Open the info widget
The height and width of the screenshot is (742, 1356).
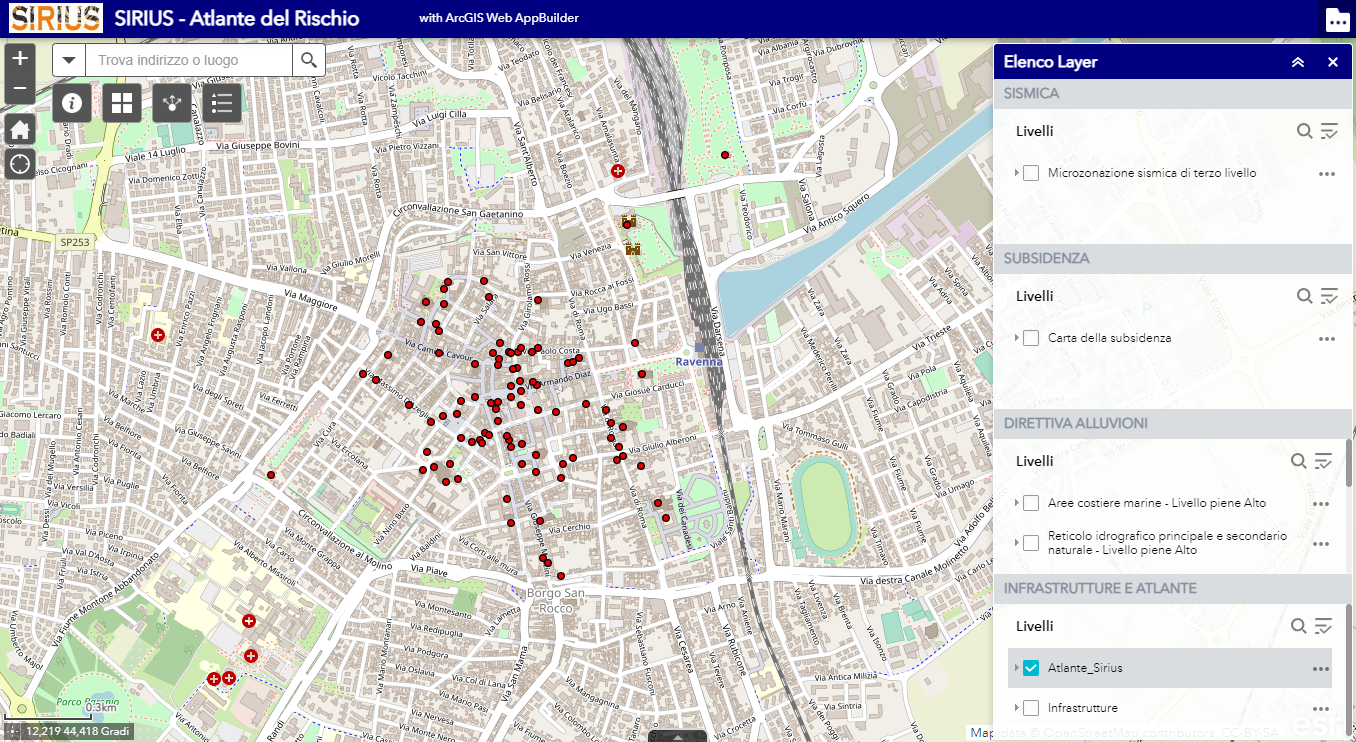pyautogui.click(x=71, y=103)
